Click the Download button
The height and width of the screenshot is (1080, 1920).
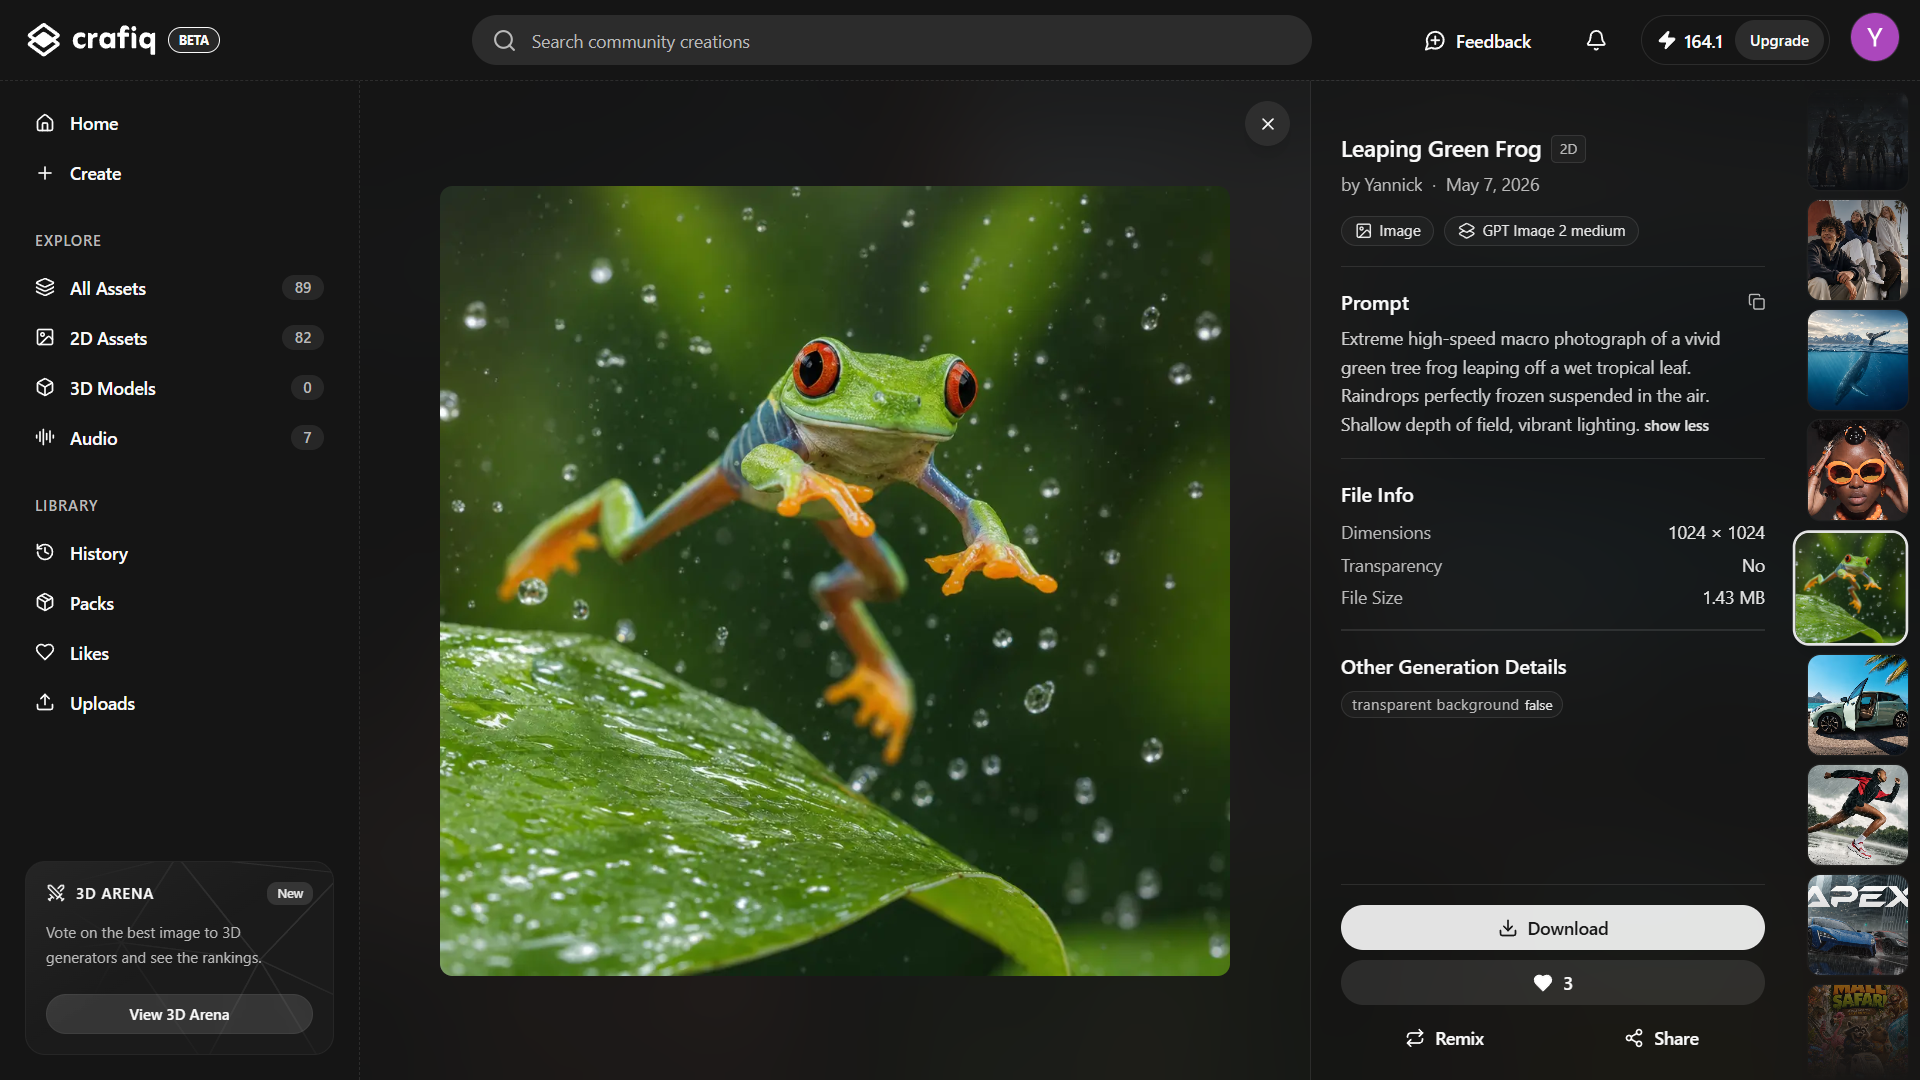1552,928
